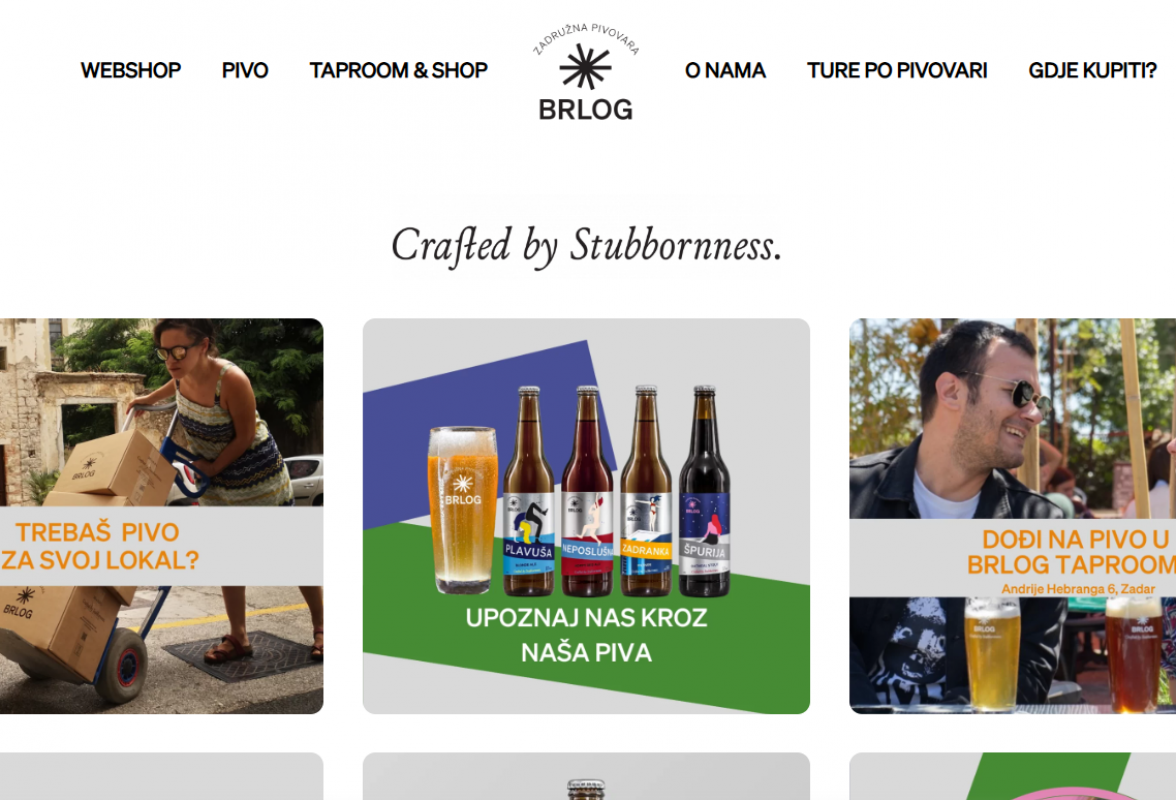Open the 'Dođi na pivo u Brlog Taproom' card
1176x800 pixels.
1012,516
